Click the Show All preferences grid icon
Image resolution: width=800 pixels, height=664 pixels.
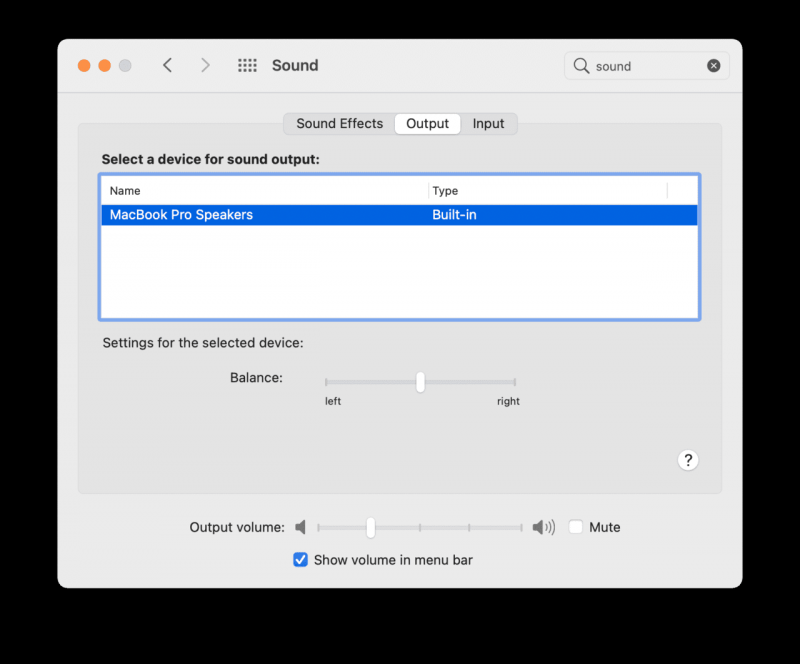click(x=246, y=65)
